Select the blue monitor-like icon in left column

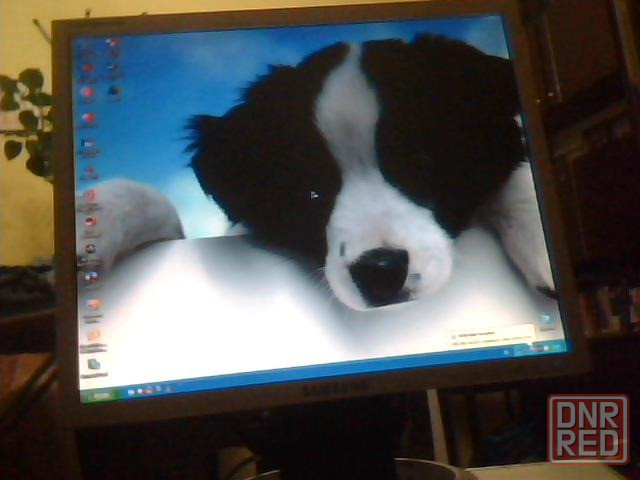click(89, 144)
